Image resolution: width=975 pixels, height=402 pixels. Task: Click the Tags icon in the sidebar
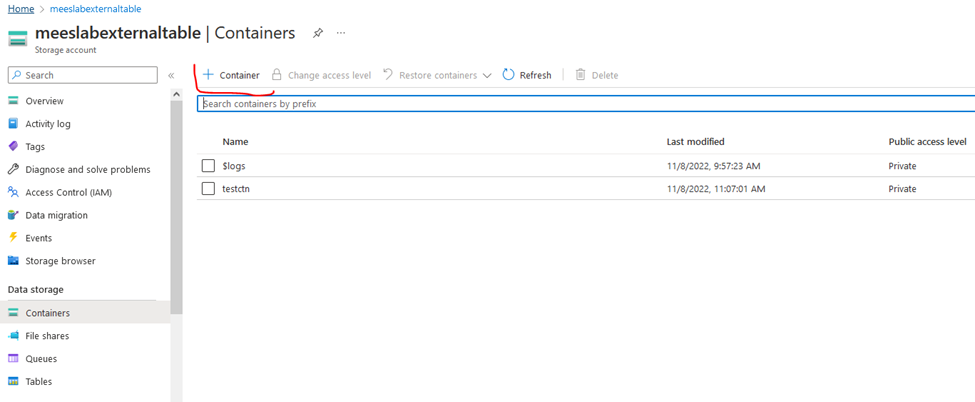[x=13, y=147]
